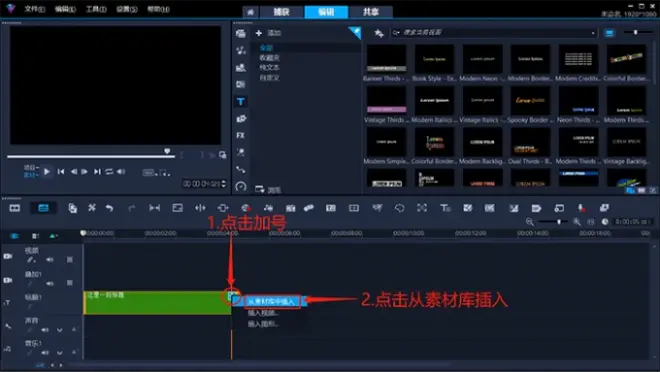Step to previous frame
This screenshot has height=372, width=660.
74,172
